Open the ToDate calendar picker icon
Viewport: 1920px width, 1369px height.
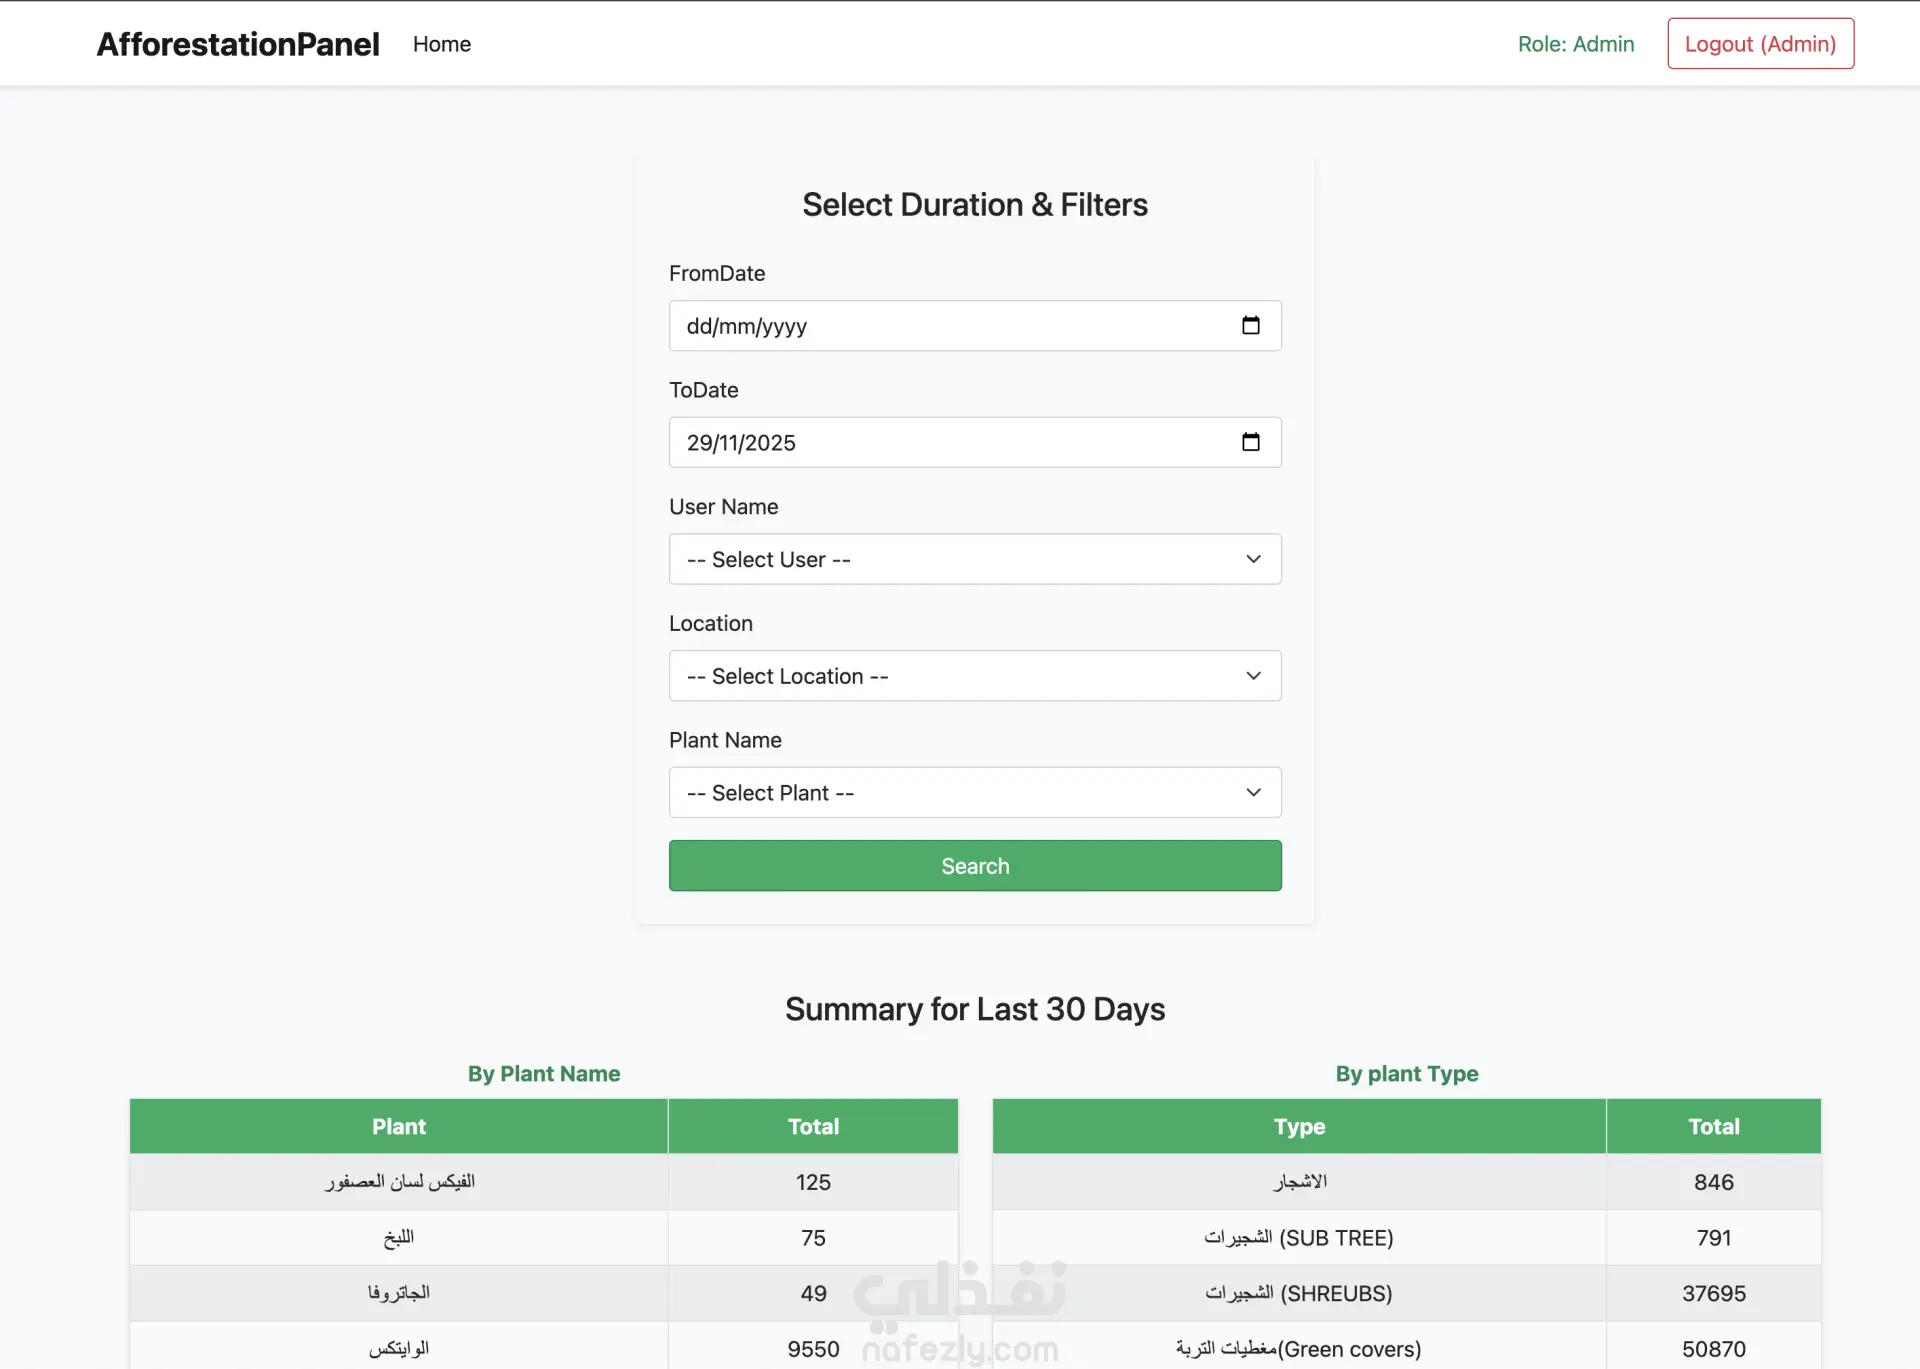pyautogui.click(x=1250, y=442)
